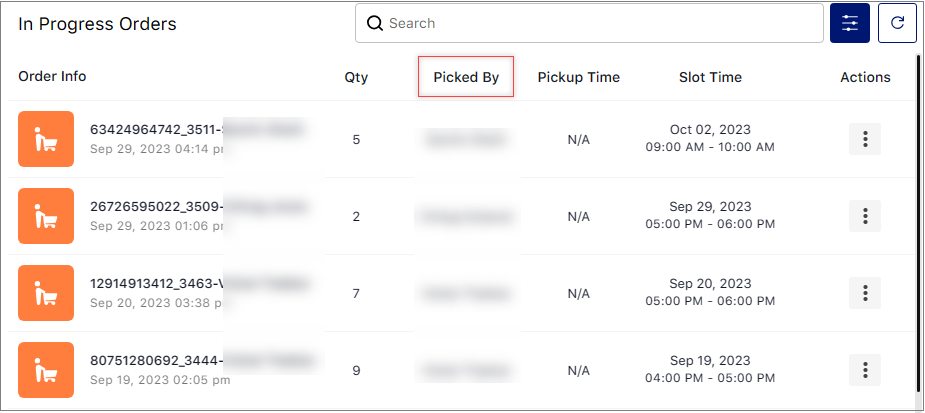Open actions menu for Sep 20 order
The image size is (925, 413).
[865, 293]
